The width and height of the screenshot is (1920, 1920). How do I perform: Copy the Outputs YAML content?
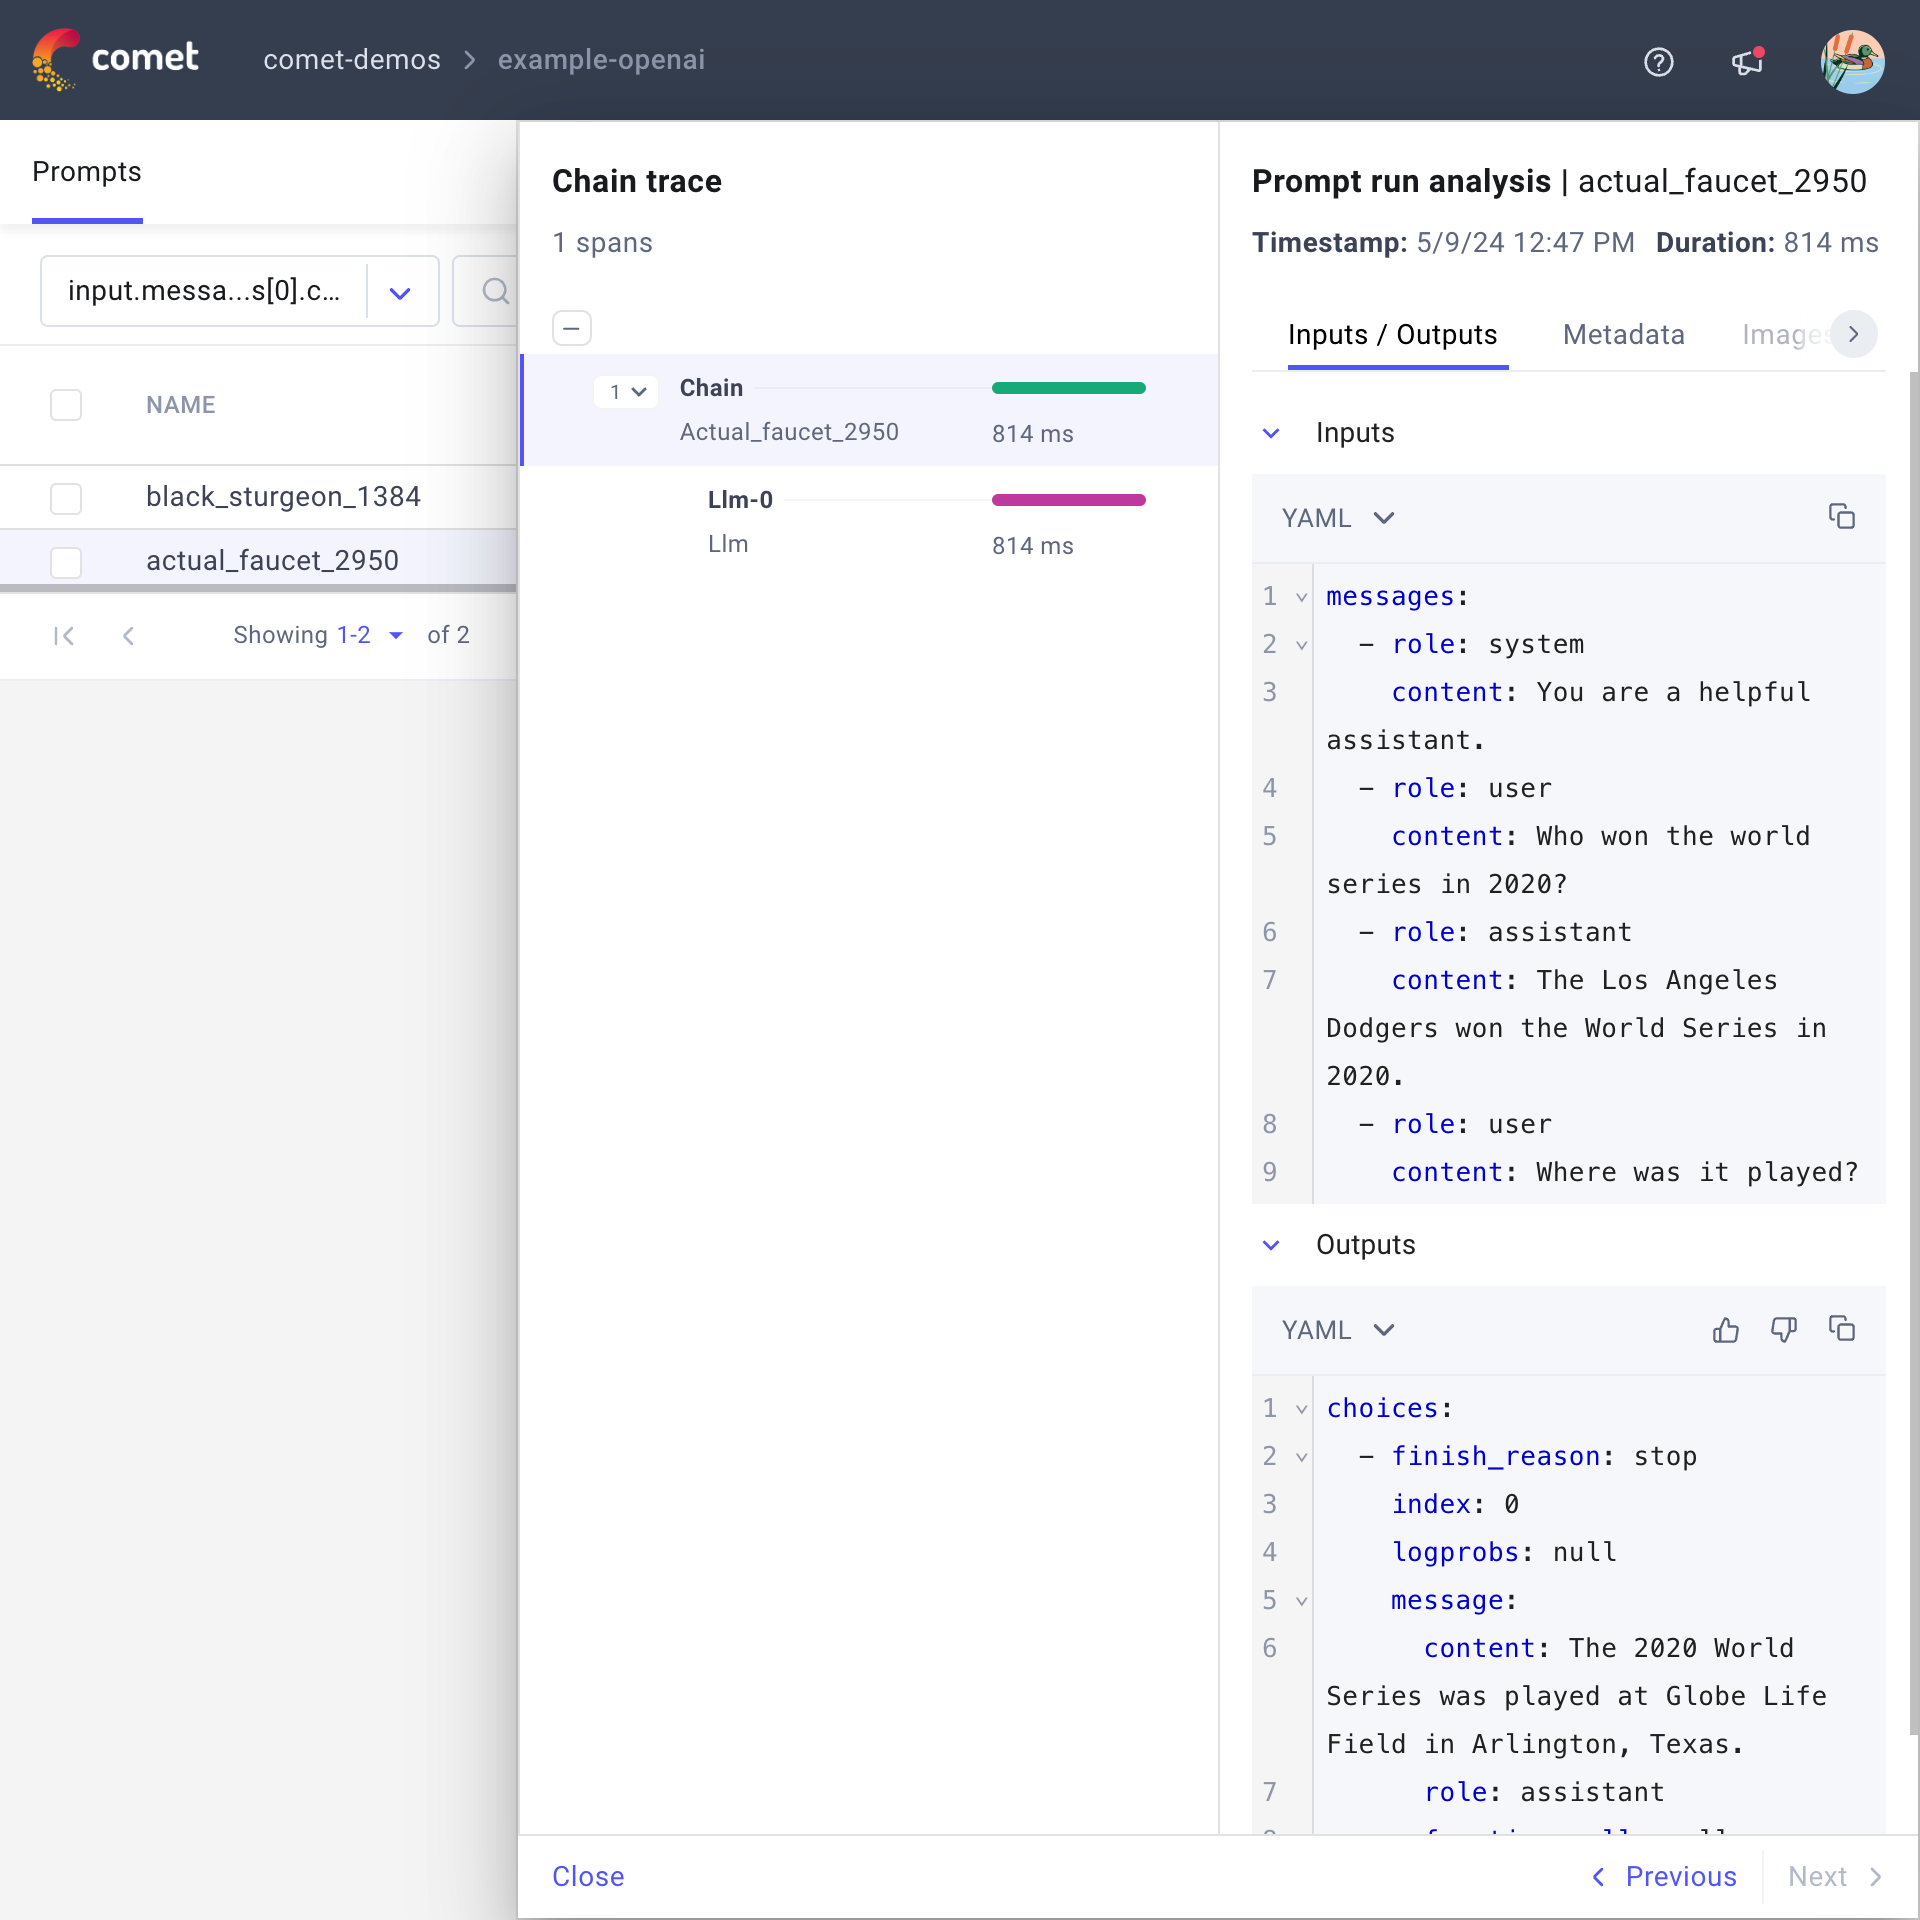1843,1329
